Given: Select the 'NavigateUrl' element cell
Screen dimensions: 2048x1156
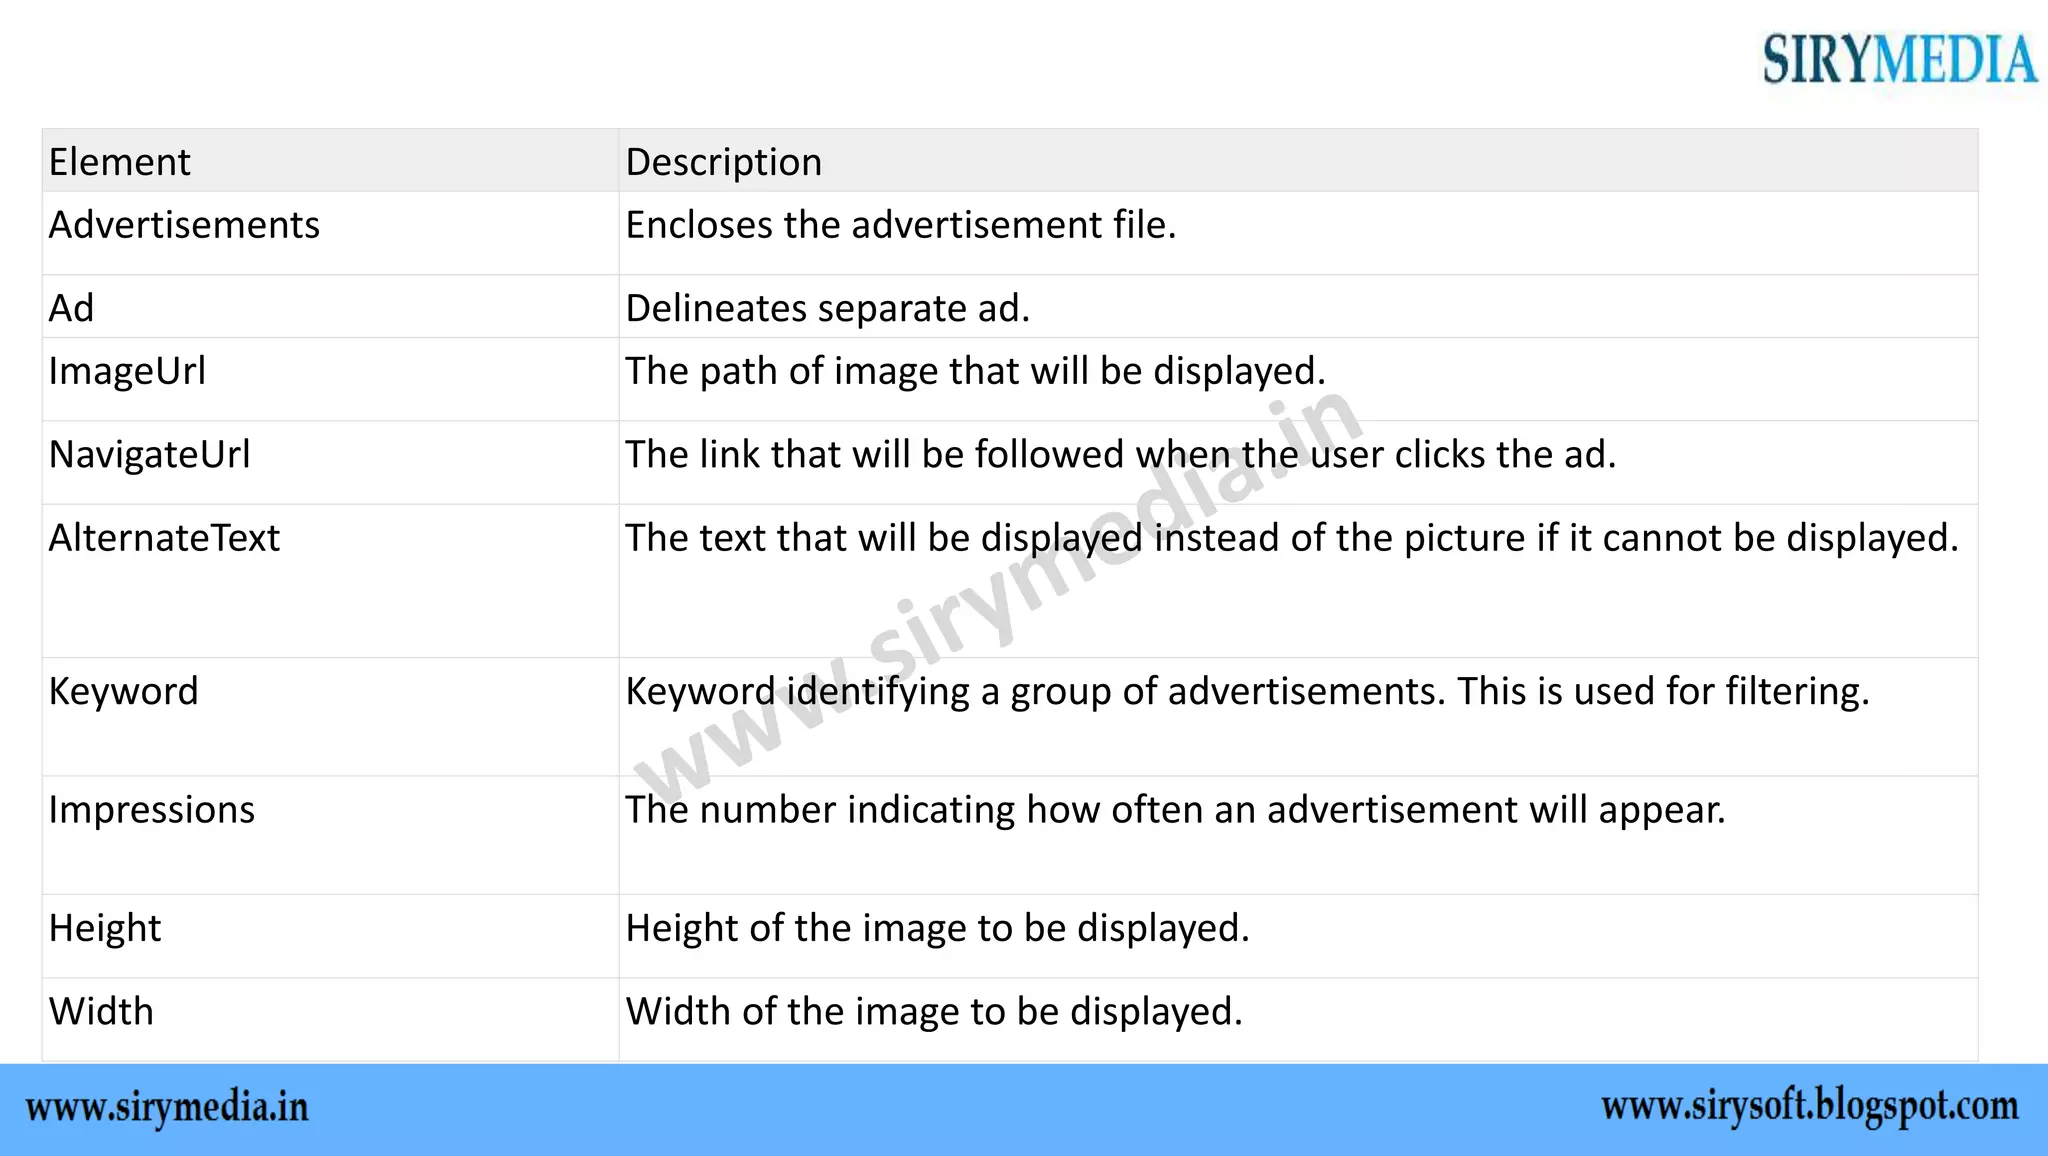Looking at the screenshot, I should pyautogui.click(x=330, y=462).
